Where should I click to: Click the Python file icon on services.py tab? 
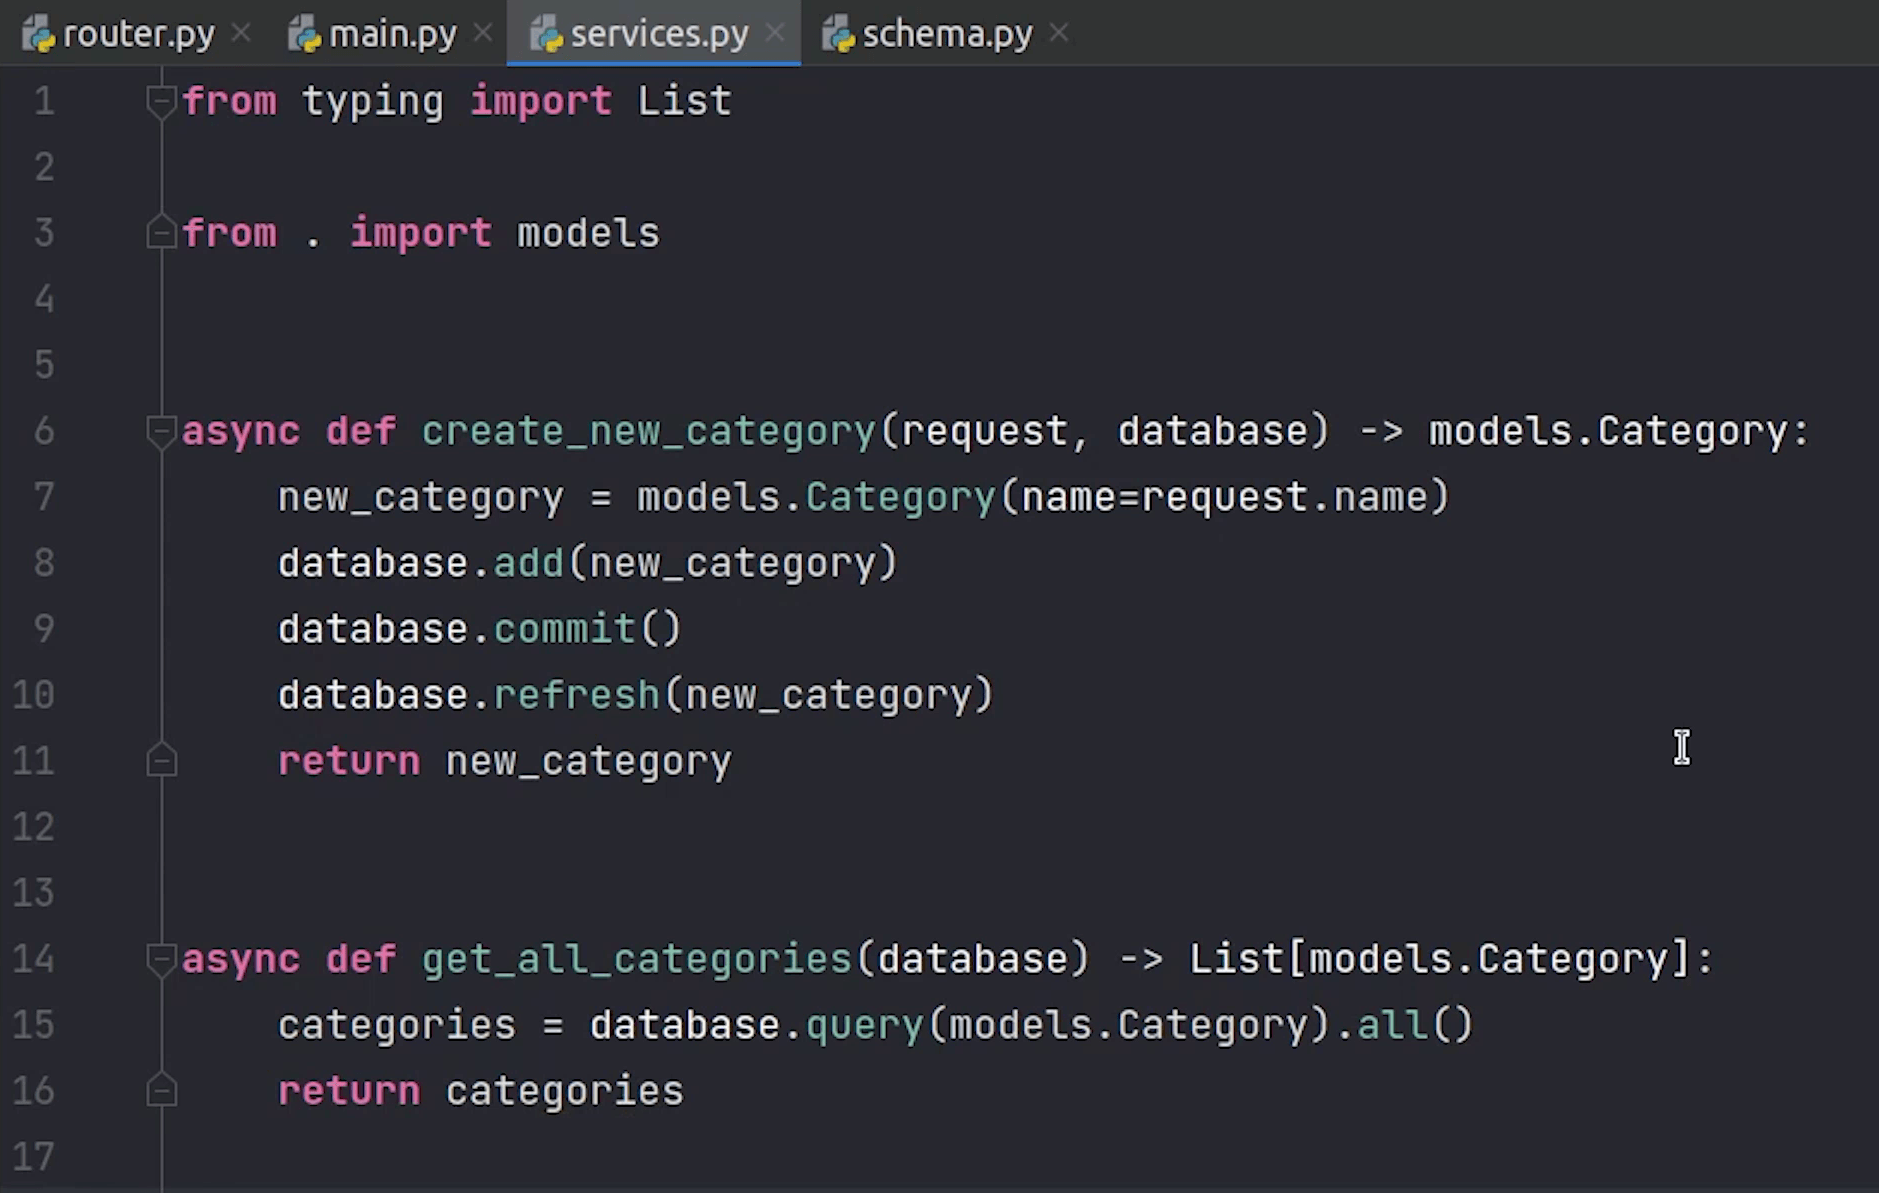pyautogui.click(x=546, y=35)
